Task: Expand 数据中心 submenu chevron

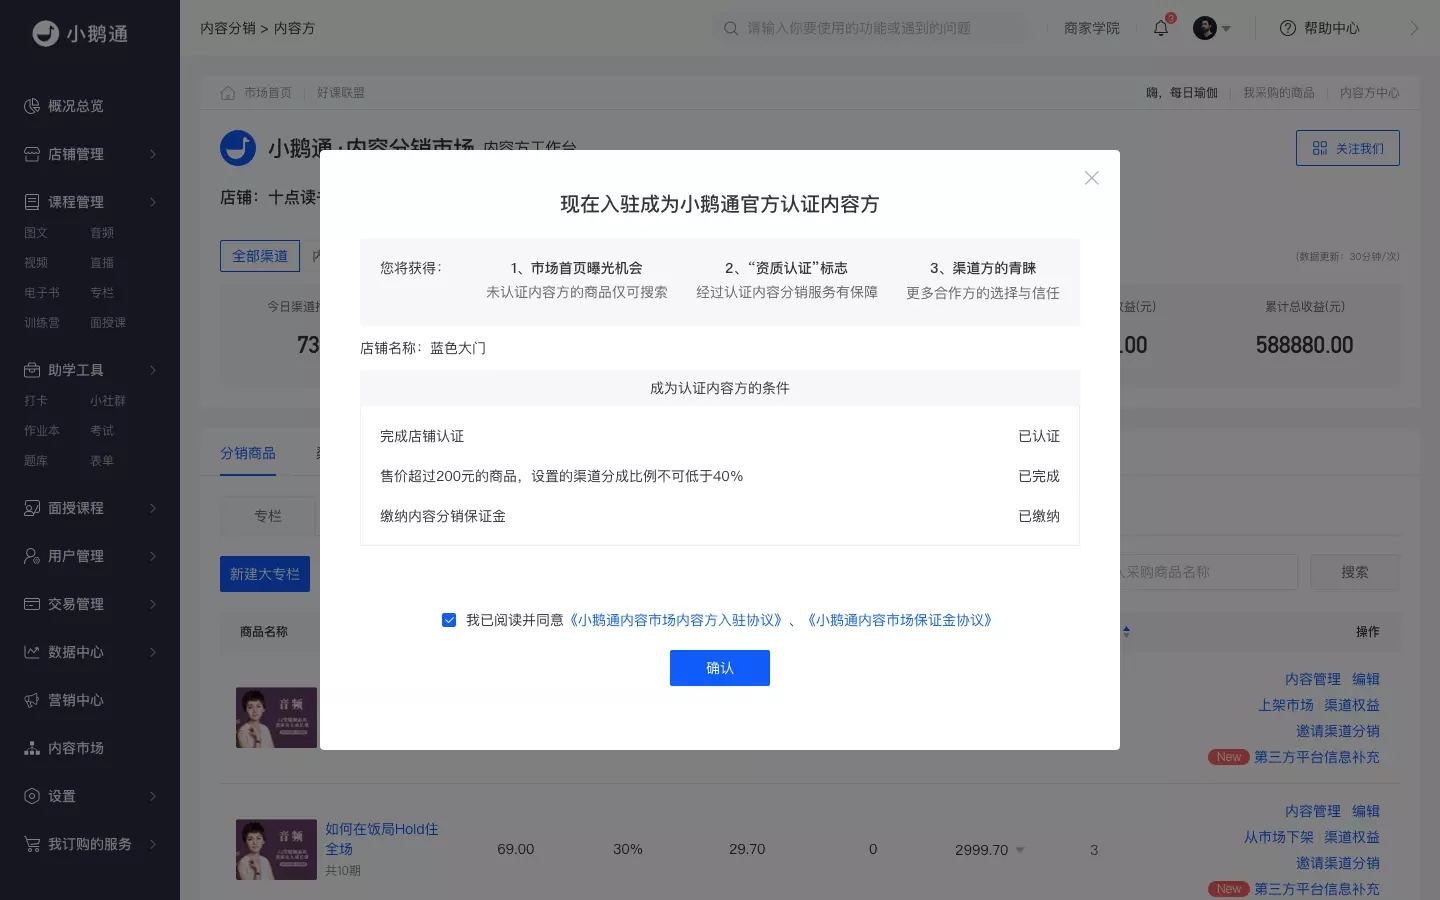Action: pyautogui.click(x=153, y=652)
